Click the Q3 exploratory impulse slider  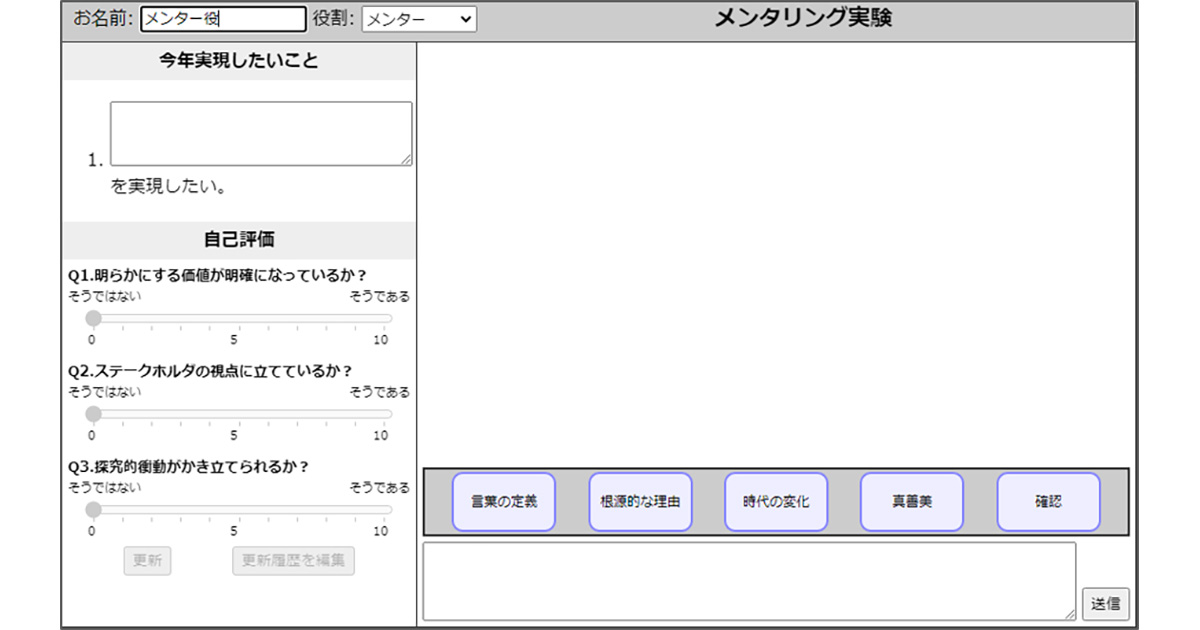coord(240,509)
